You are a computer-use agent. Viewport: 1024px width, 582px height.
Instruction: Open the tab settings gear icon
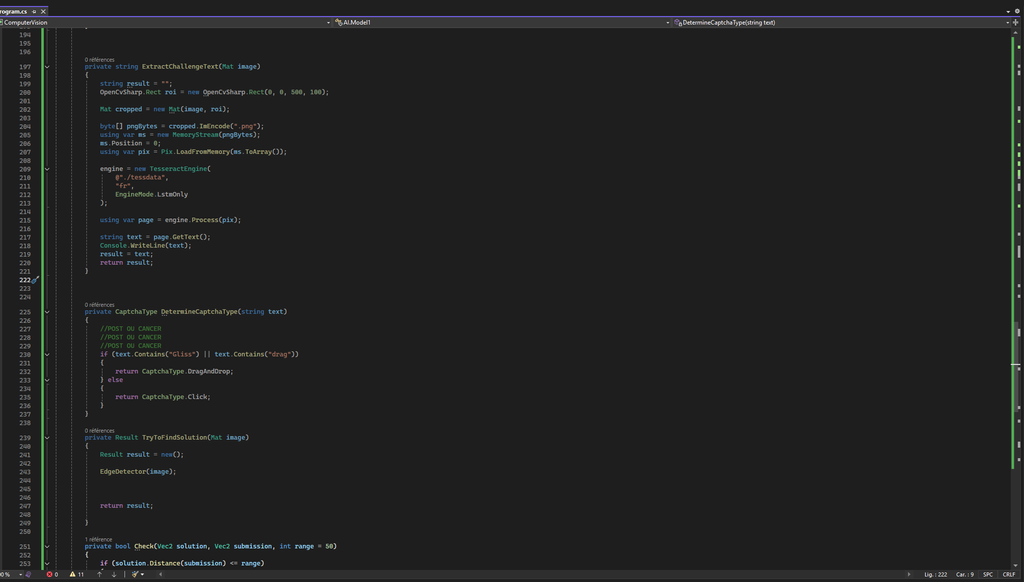pyautogui.click(x=1017, y=11)
